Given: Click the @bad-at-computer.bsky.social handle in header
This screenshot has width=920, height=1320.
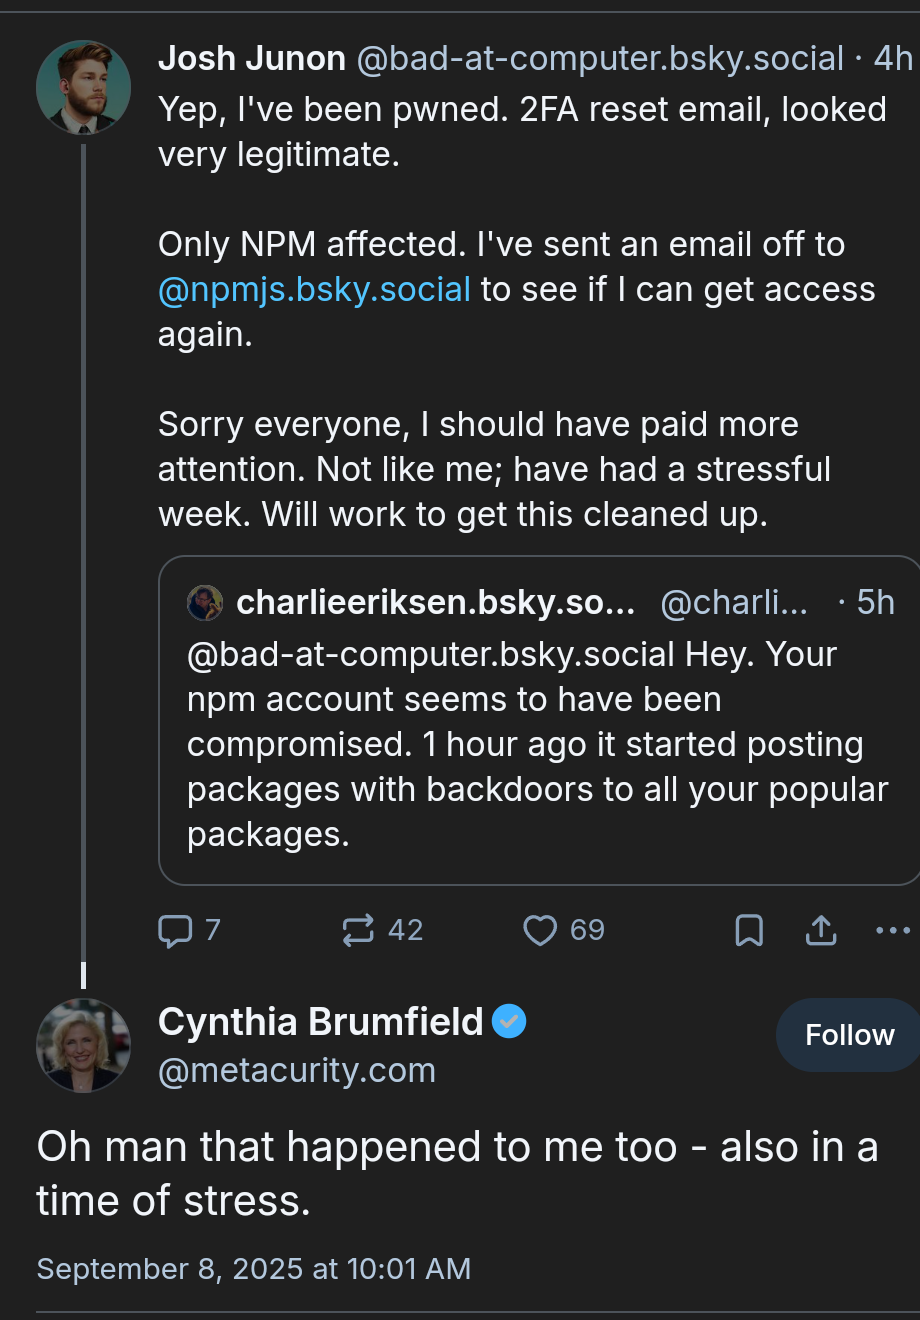Looking at the screenshot, I should (600, 59).
